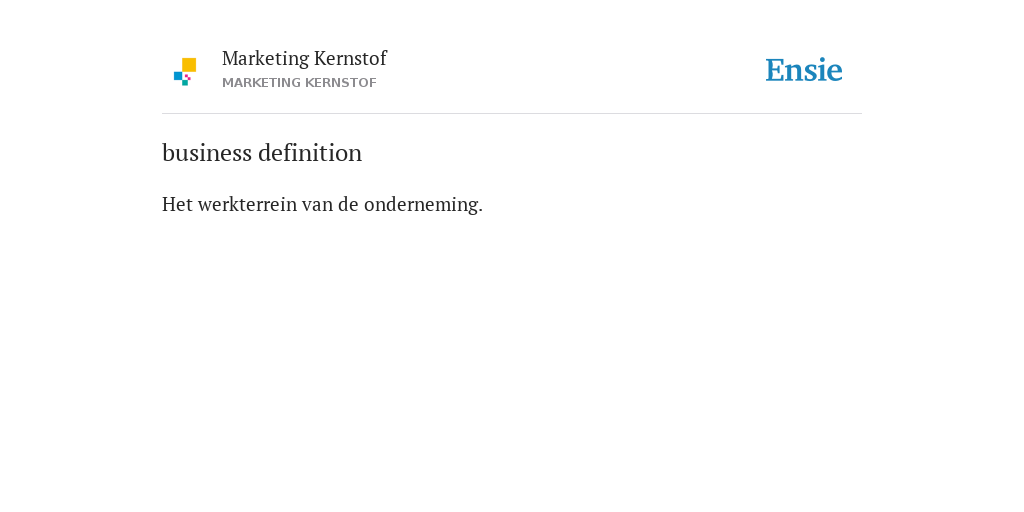
Task: Click the word 'Marketing' in the title
Action: (265, 59)
